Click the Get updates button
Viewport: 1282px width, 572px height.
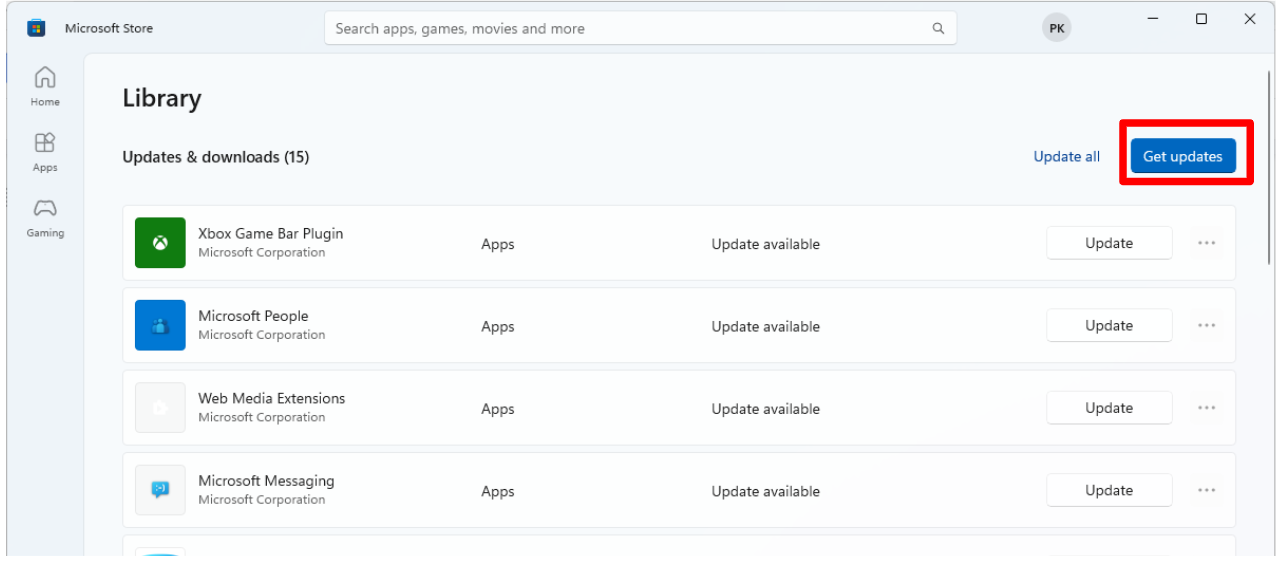1183,156
